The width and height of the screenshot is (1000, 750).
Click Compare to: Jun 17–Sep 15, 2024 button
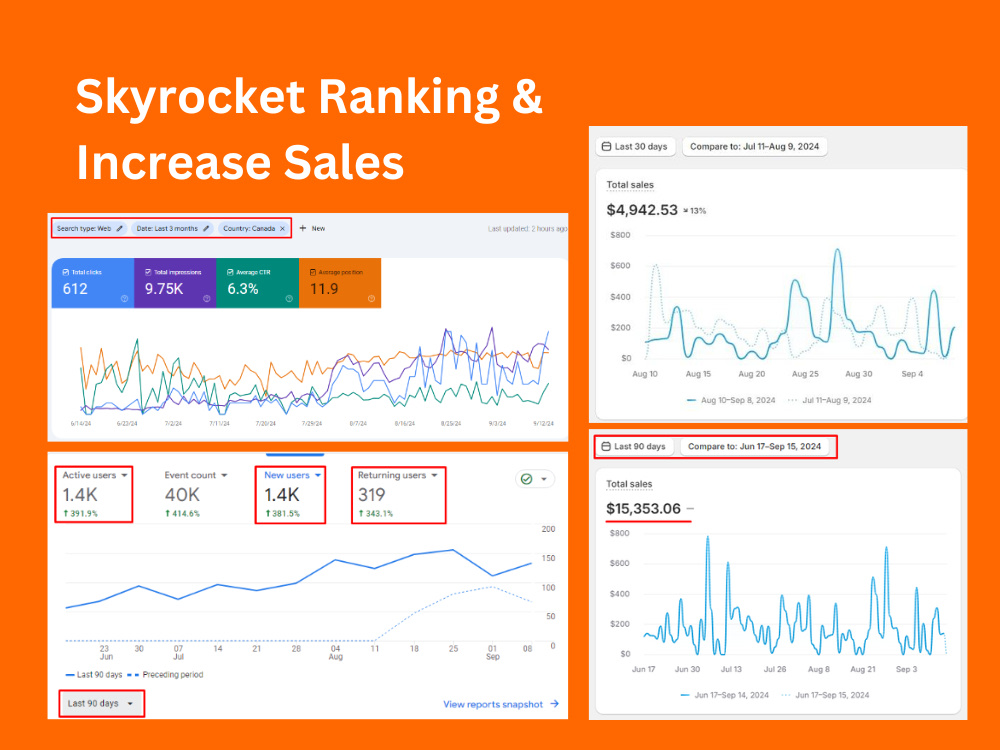click(x=754, y=446)
